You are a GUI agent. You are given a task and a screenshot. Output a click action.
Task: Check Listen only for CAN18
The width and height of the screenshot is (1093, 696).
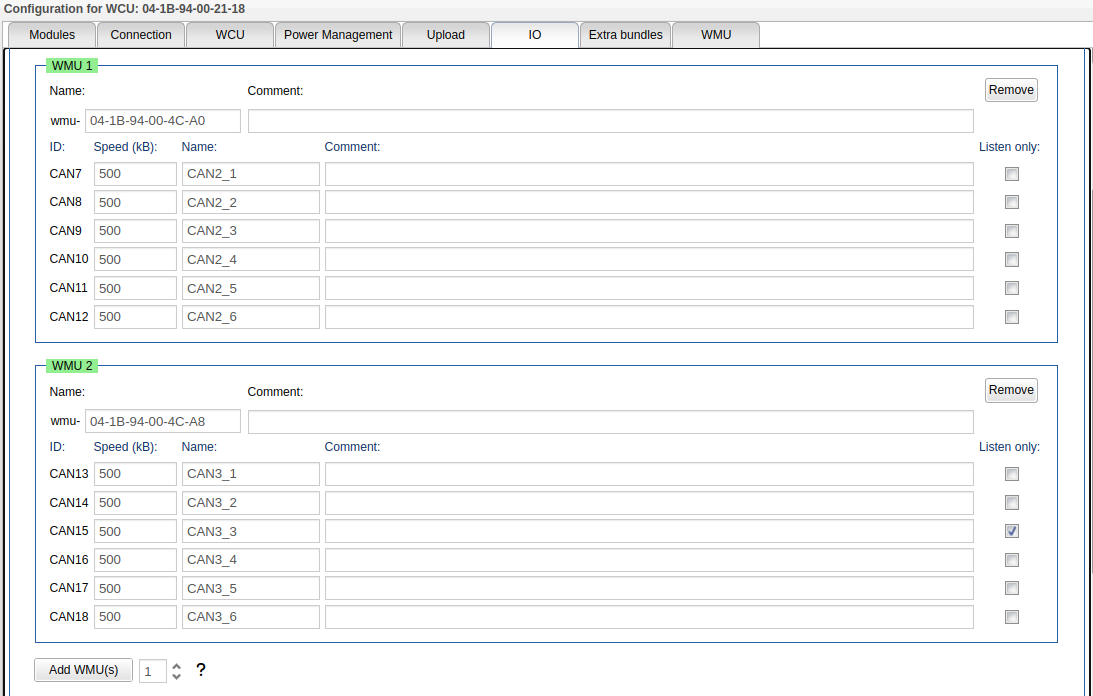click(x=1012, y=617)
